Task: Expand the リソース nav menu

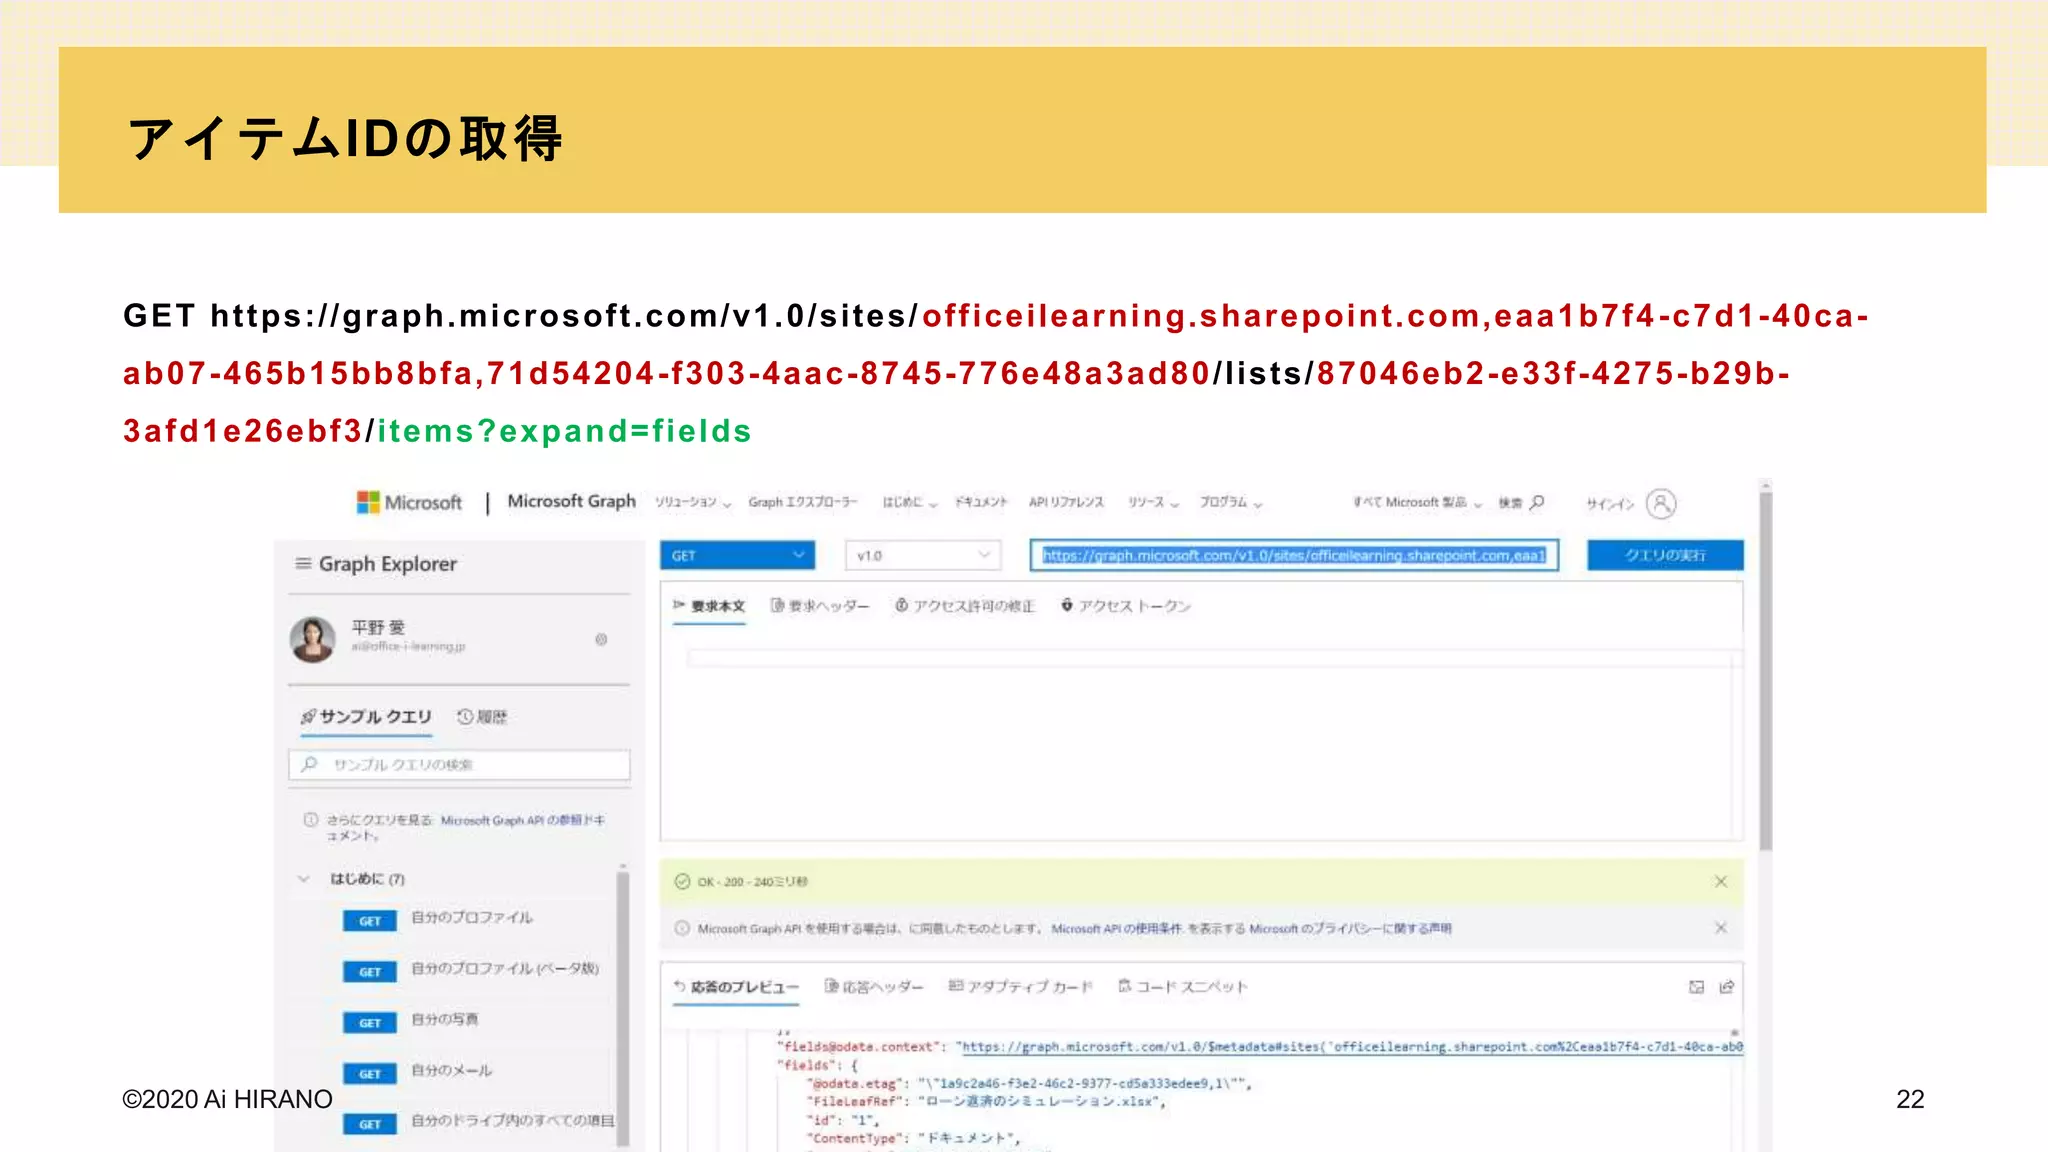Action: [1153, 502]
